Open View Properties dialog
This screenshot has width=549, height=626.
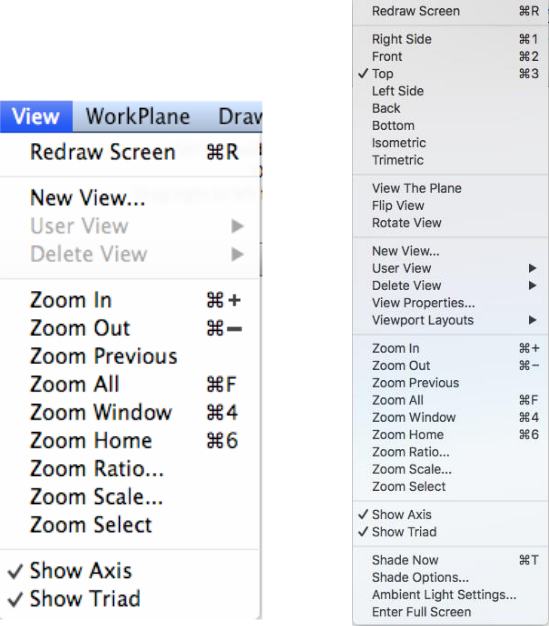pos(450,303)
